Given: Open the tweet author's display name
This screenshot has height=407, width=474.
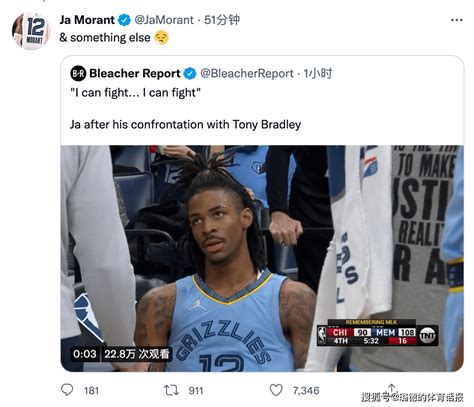Looking at the screenshot, I should click(87, 20).
